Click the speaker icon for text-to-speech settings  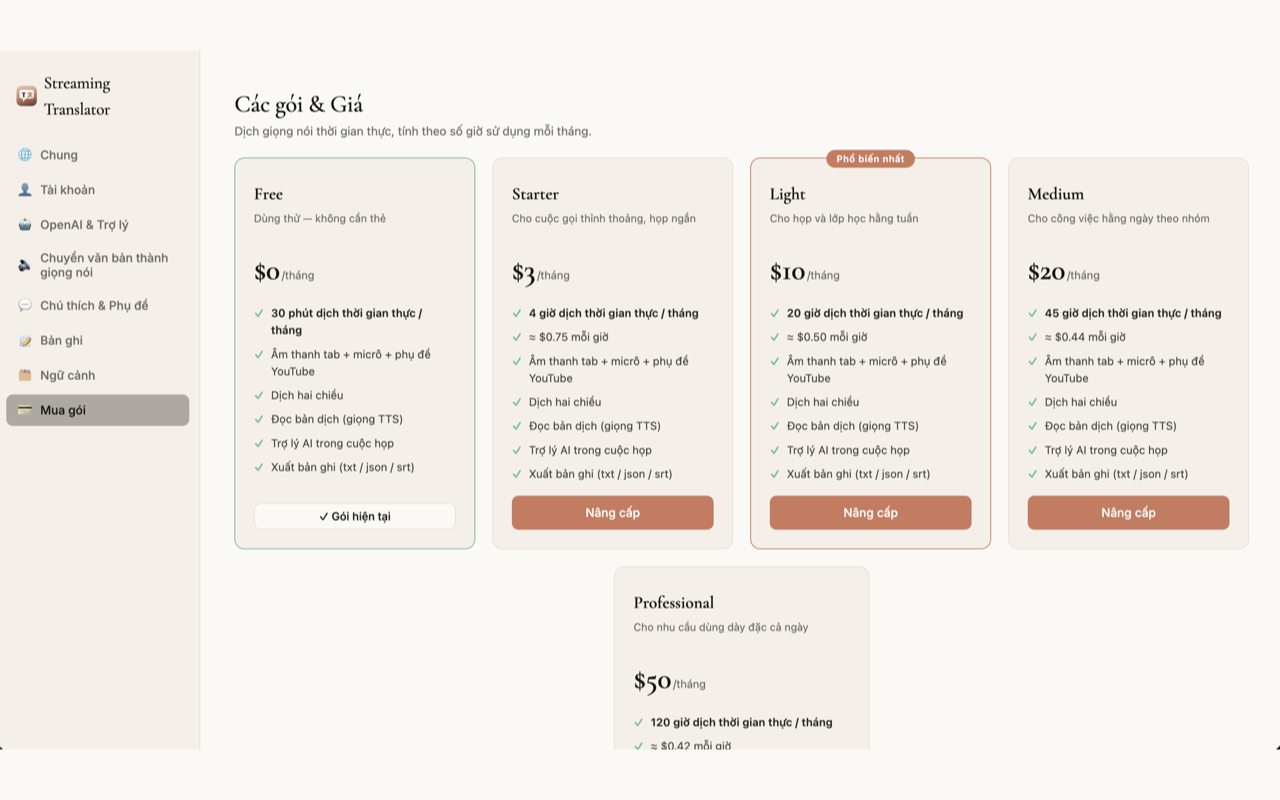[25, 265]
